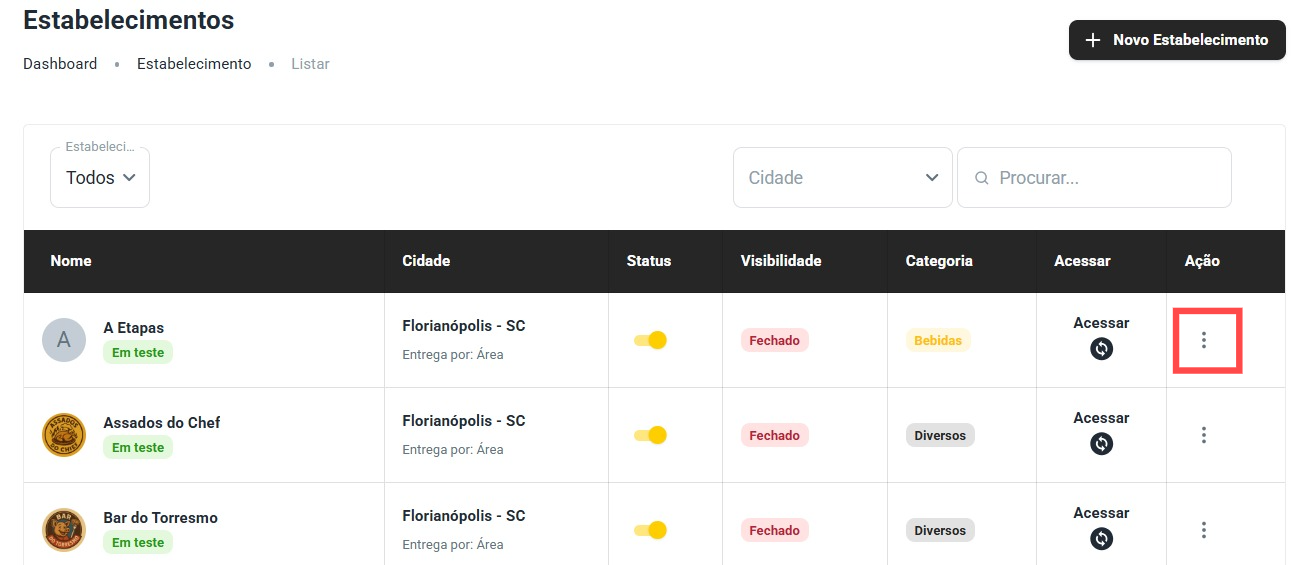
Task: Click the Nome column header
Action: pyautogui.click(x=71, y=261)
